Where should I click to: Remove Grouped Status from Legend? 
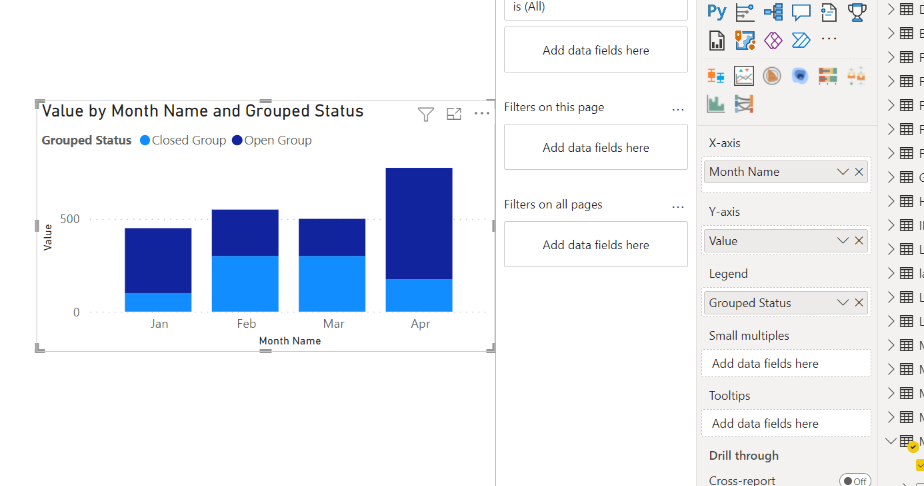point(859,303)
